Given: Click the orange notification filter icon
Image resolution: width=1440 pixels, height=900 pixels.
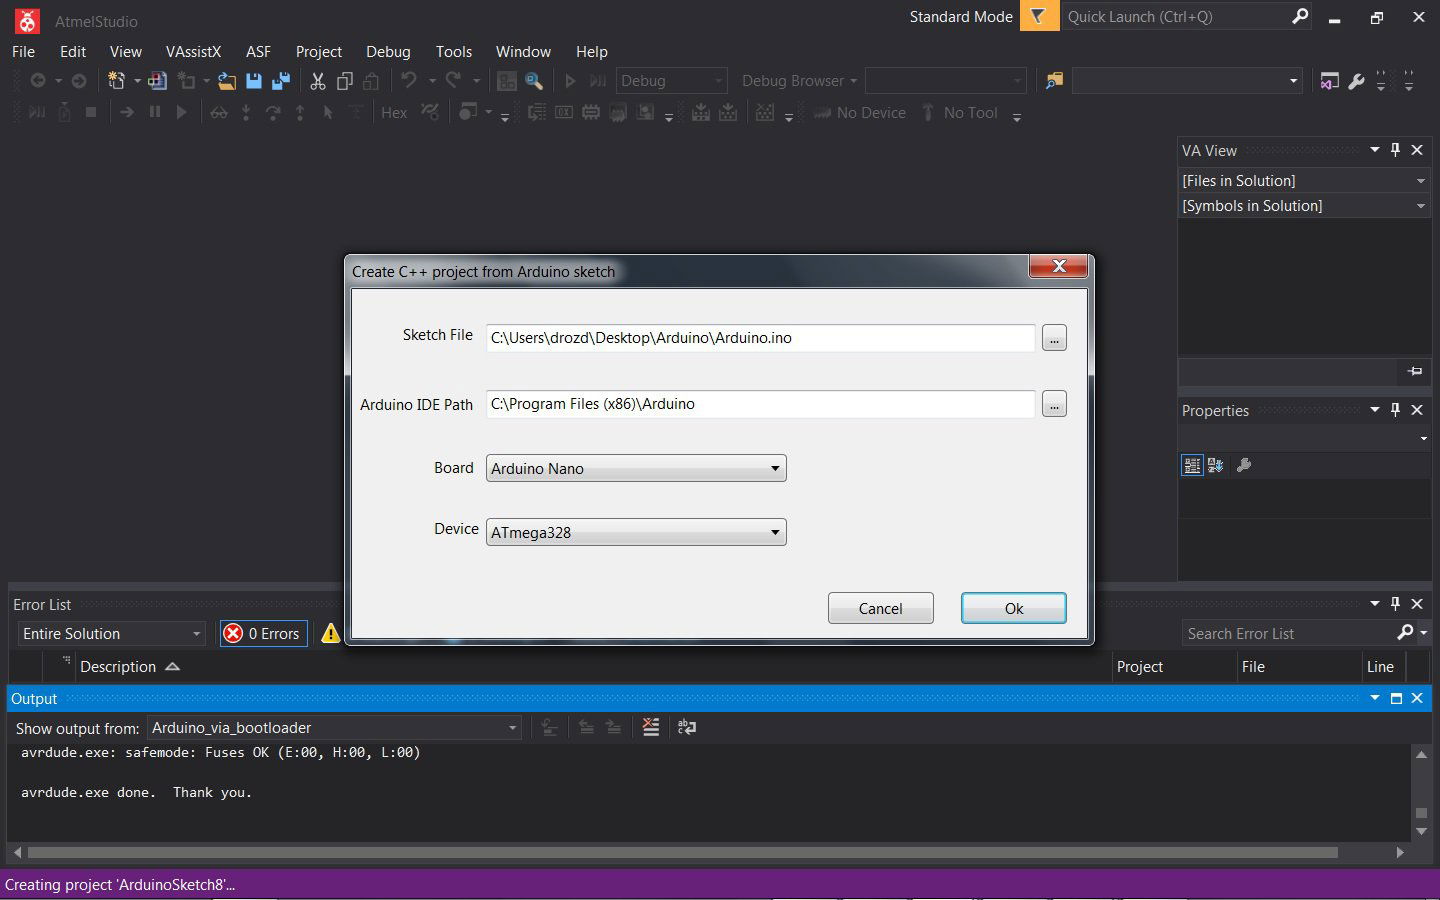Looking at the screenshot, I should [x=1039, y=16].
